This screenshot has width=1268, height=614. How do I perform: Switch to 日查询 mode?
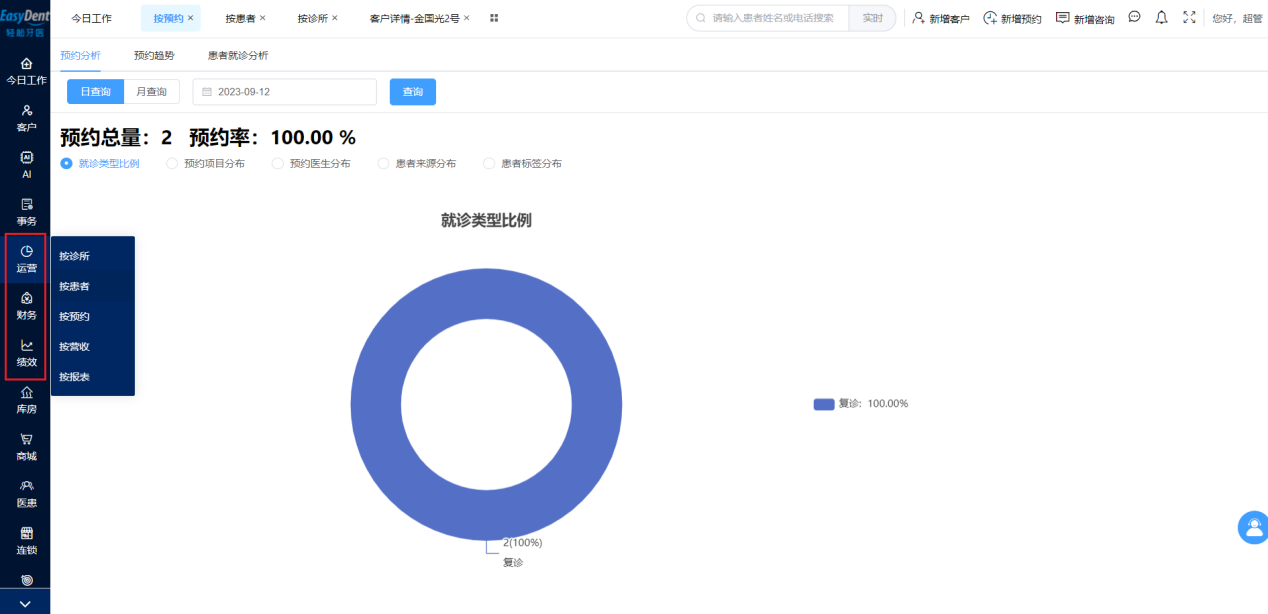(95, 91)
